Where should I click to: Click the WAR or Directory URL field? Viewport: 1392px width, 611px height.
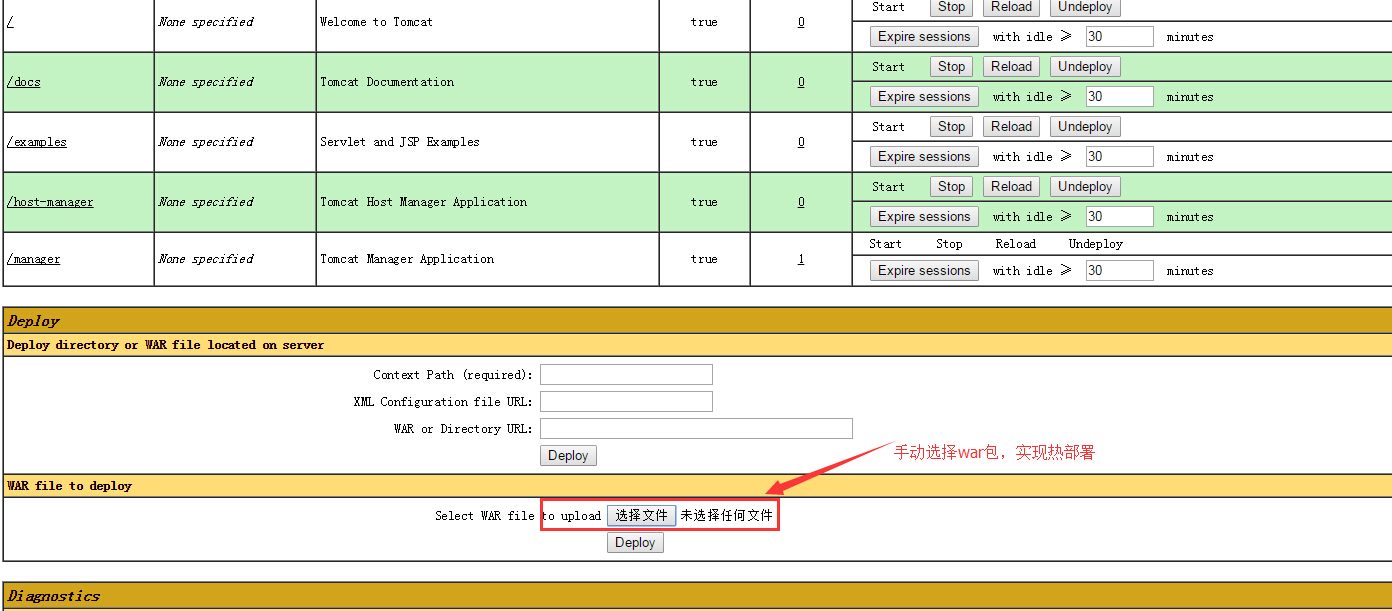pyautogui.click(x=696, y=429)
